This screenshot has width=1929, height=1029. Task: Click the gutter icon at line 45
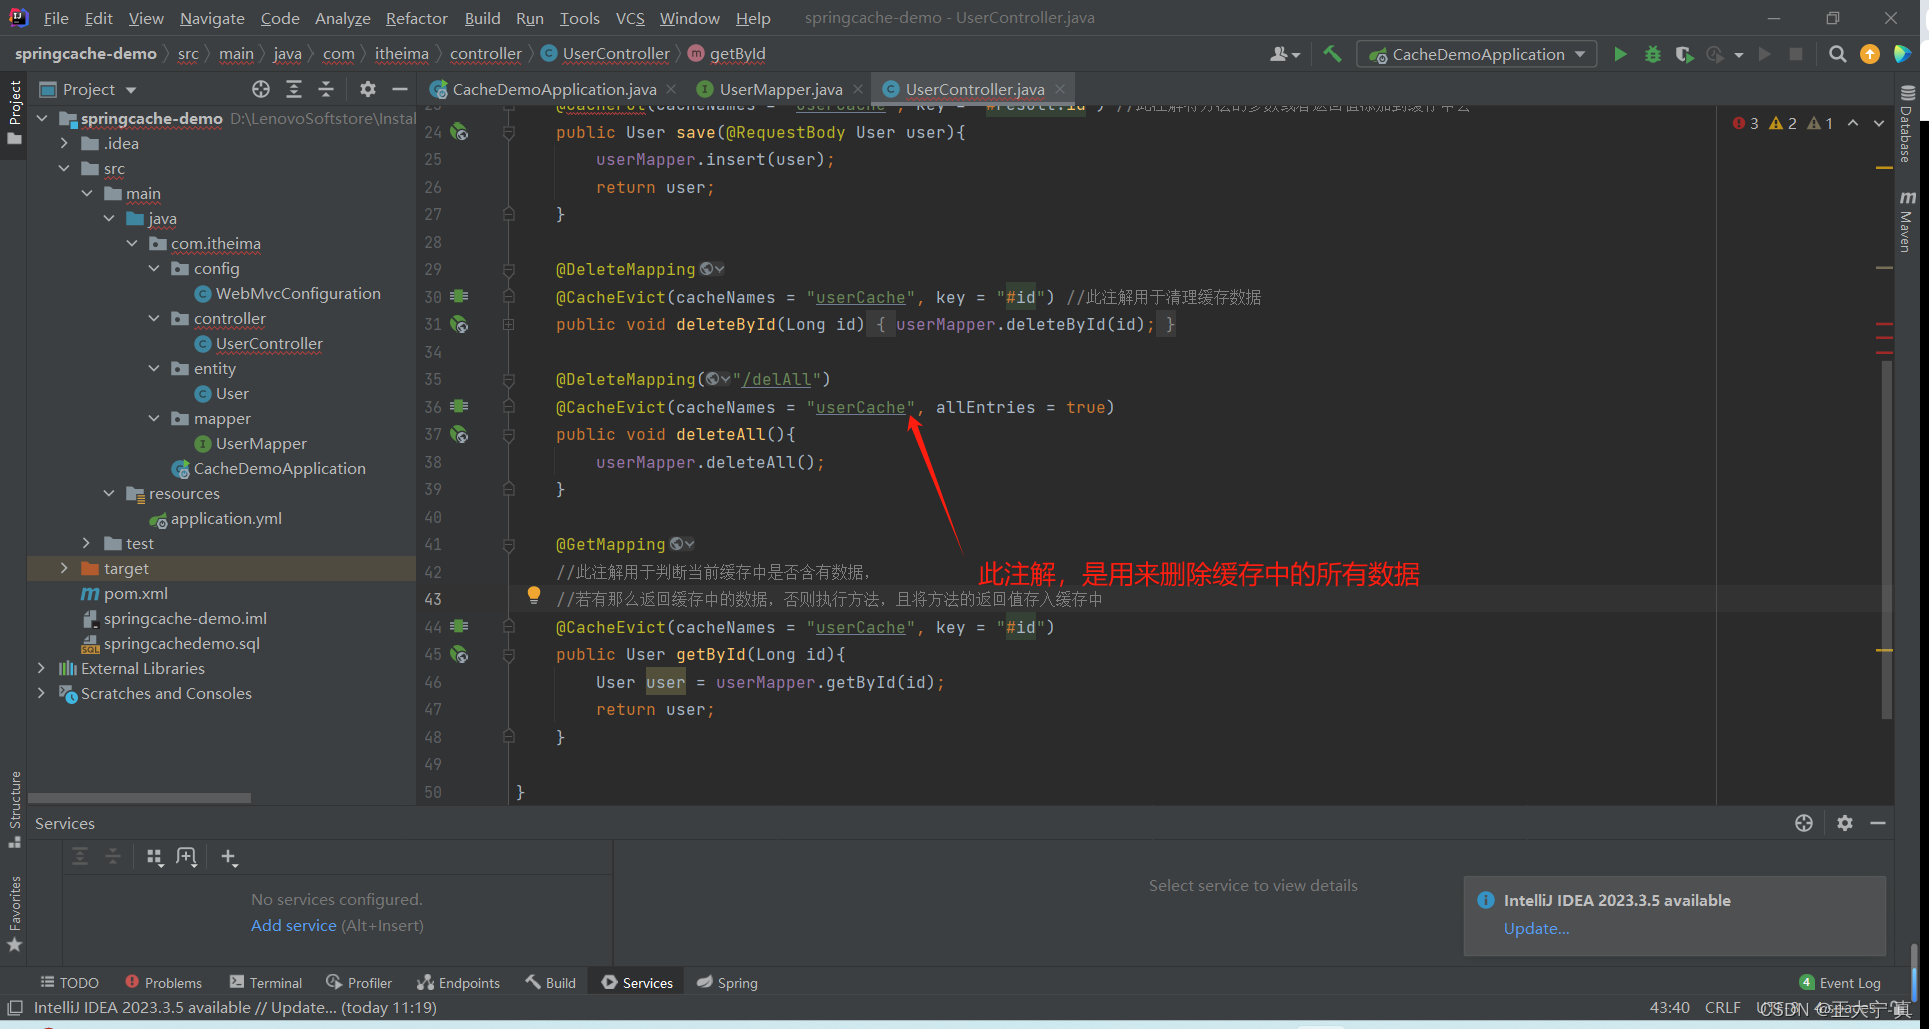pos(459,654)
